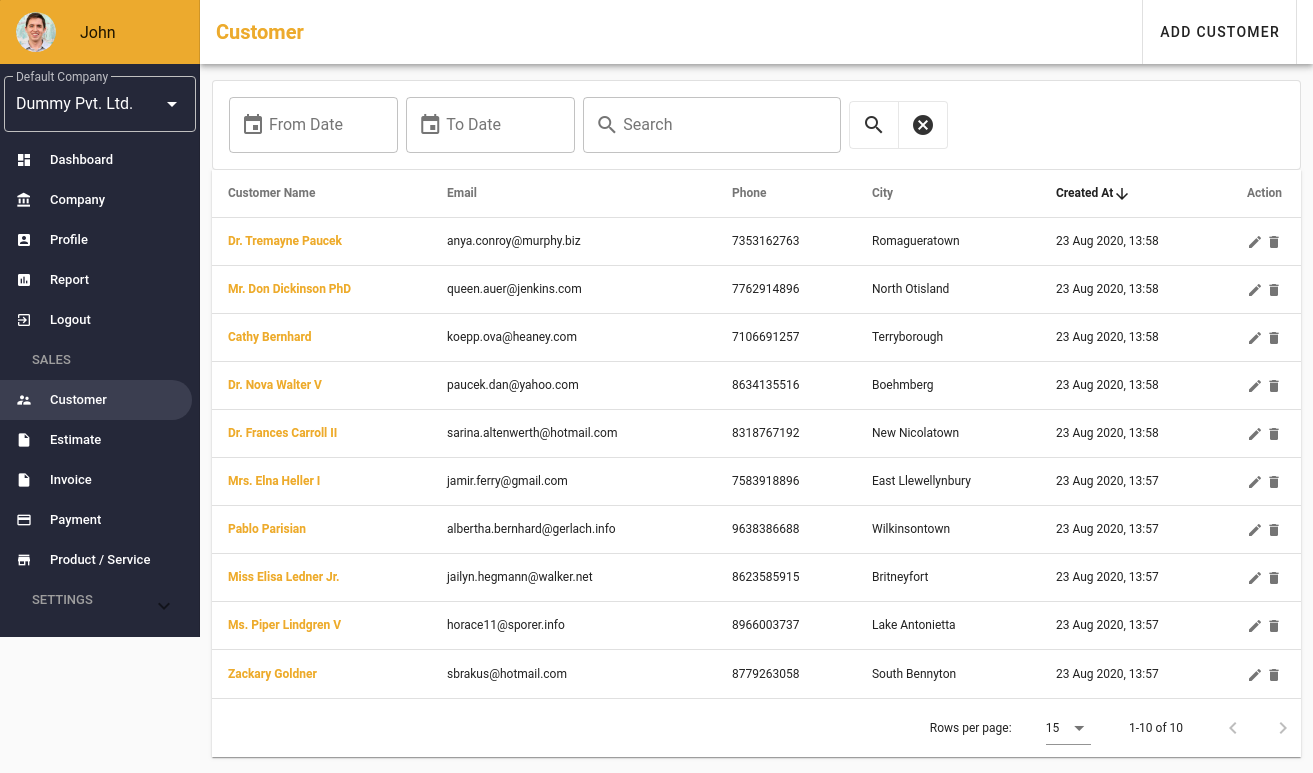Edit Dr. Tremayne Paucek with pencil icon
The width and height of the screenshot is (1313, 773).
pyautogui.click(x=1254, y=241)
